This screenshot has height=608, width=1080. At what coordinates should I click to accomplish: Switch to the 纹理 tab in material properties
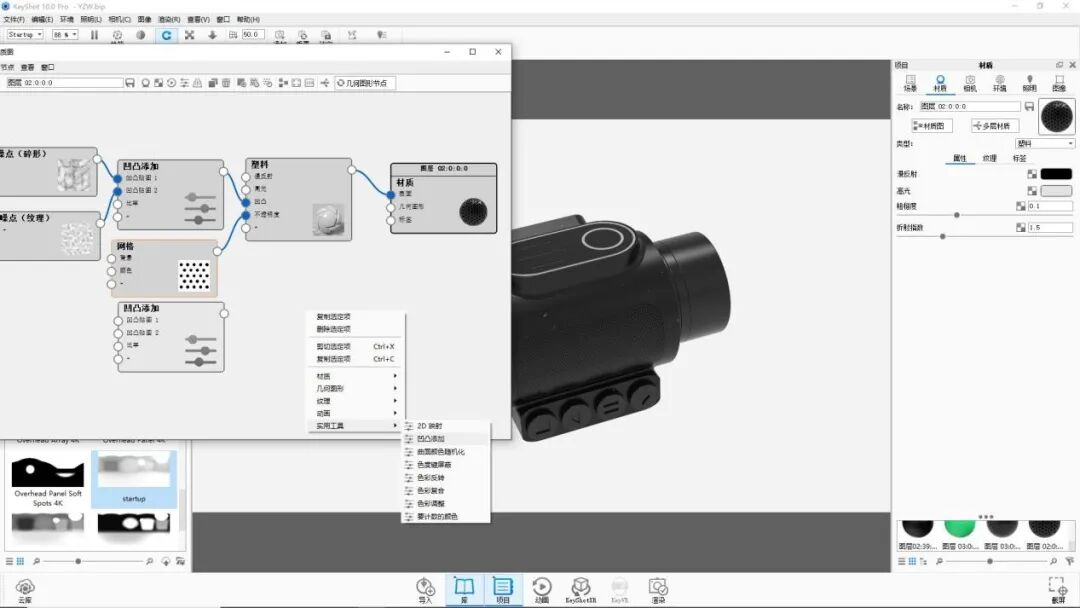point(990,158)
